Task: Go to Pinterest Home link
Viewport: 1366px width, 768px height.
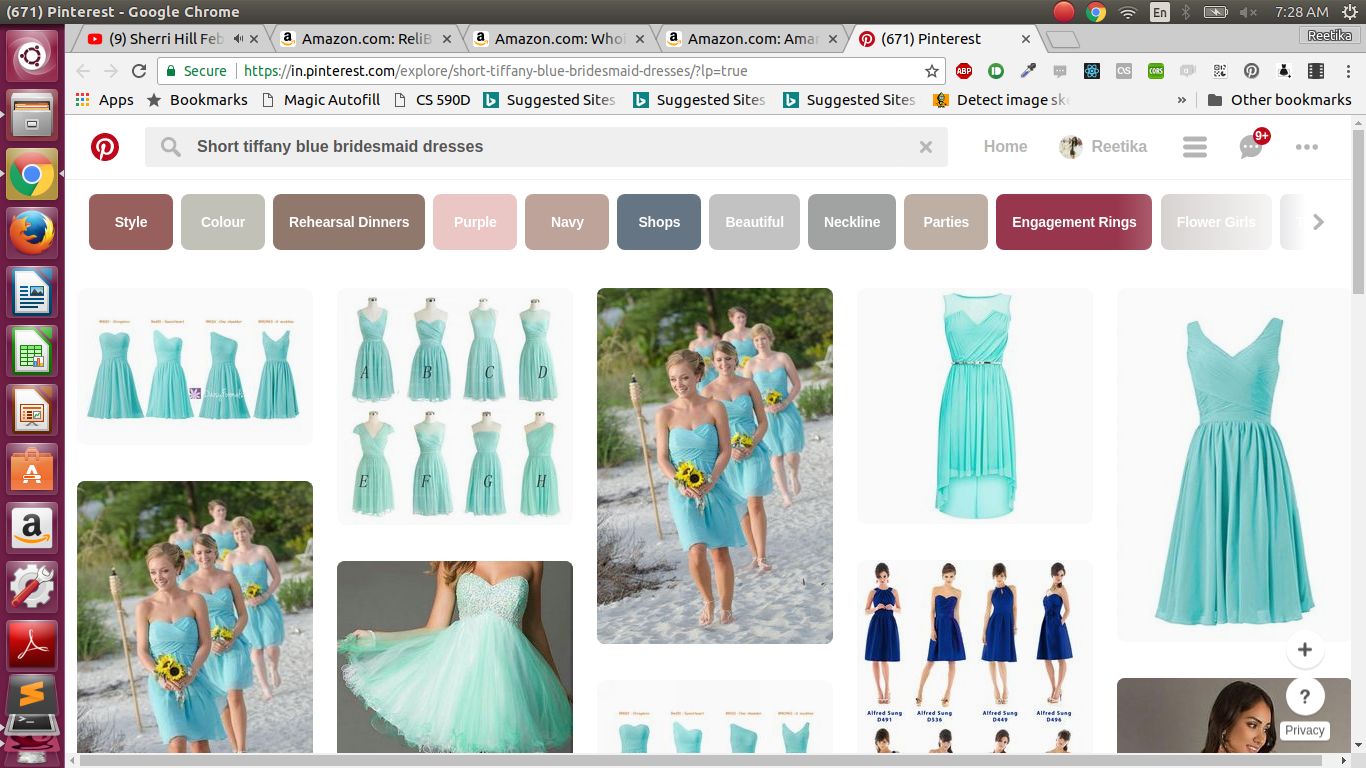Action: click(1005, 147)
